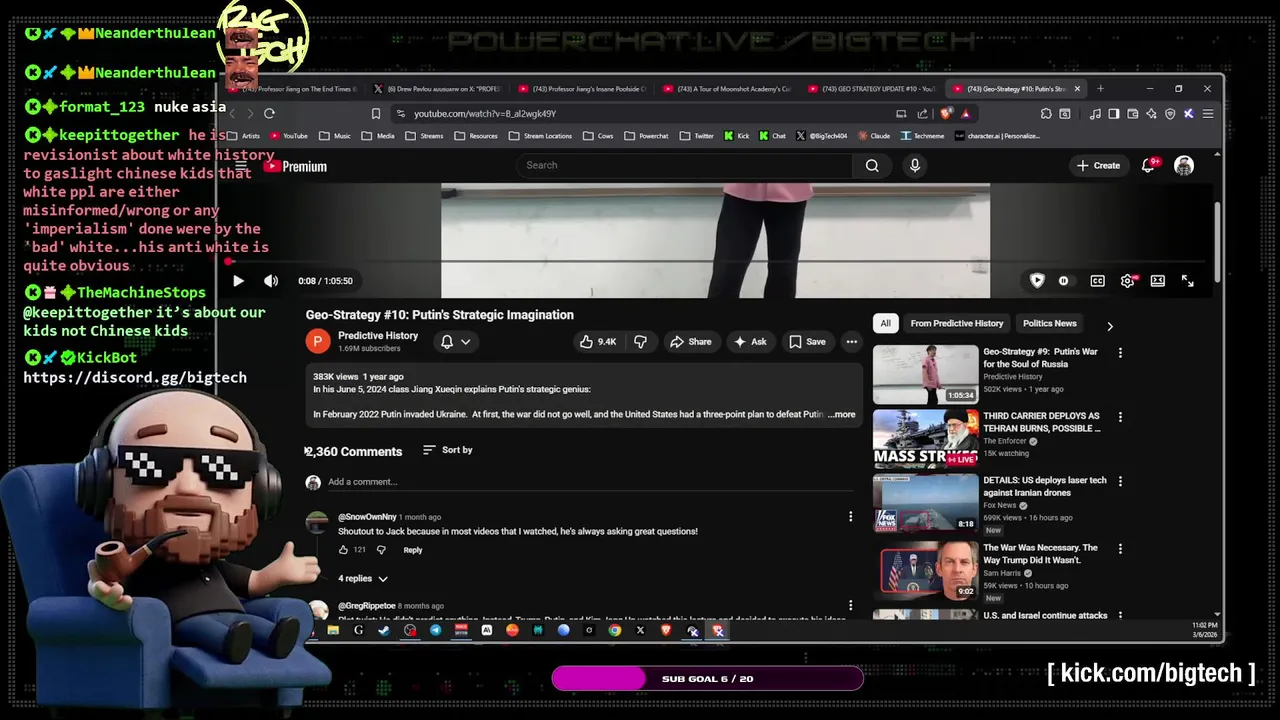Reply to SnowOwnNny's comment
The height and width of the screenshot is (720, 1280).
tap(413, 550)
